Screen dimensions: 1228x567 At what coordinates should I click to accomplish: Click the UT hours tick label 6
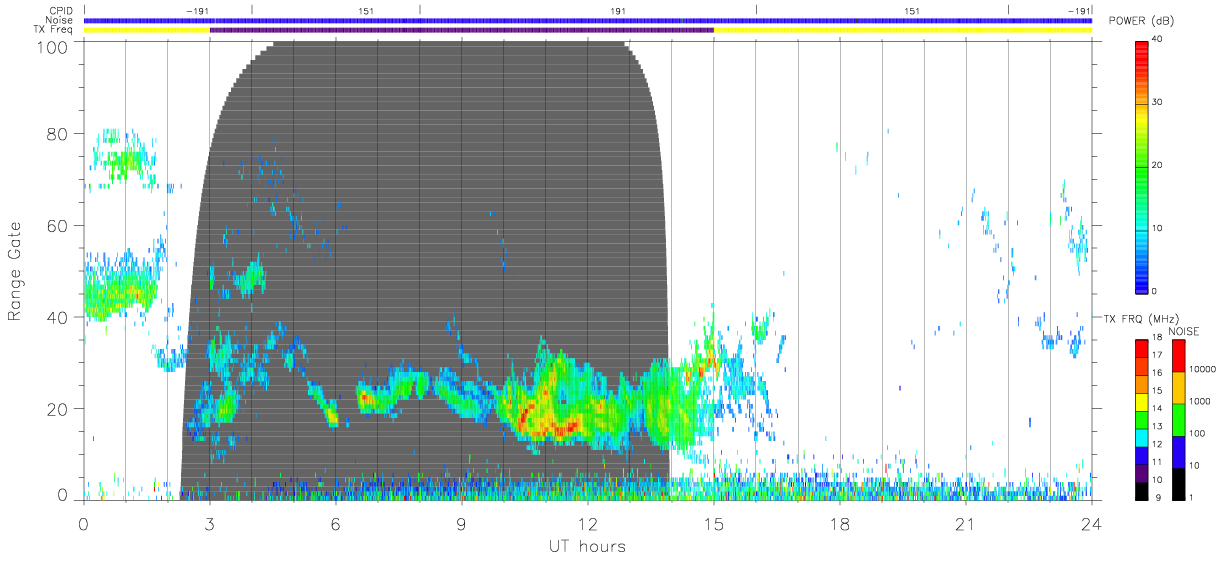[336, 523]
